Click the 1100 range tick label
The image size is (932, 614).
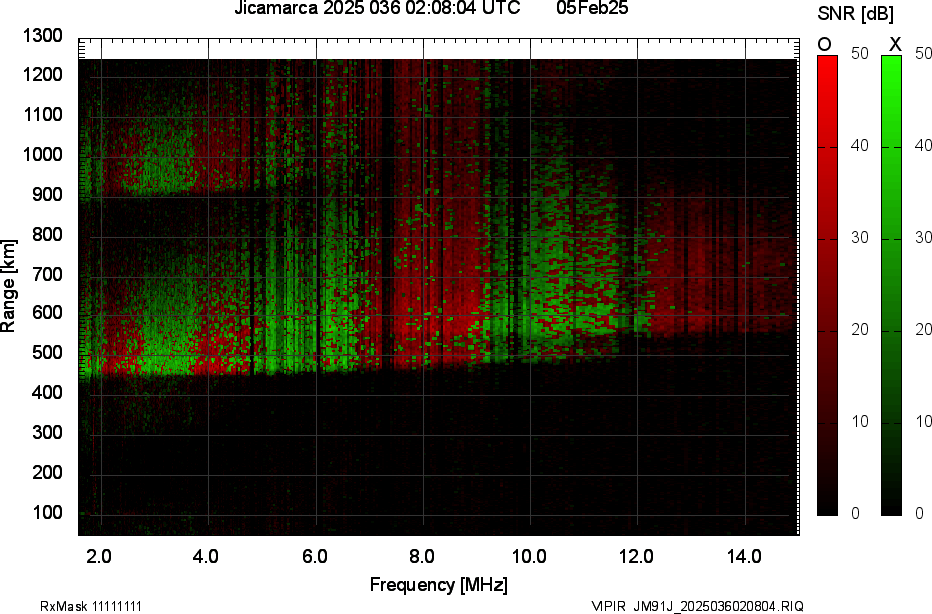[x=43, y=115]
